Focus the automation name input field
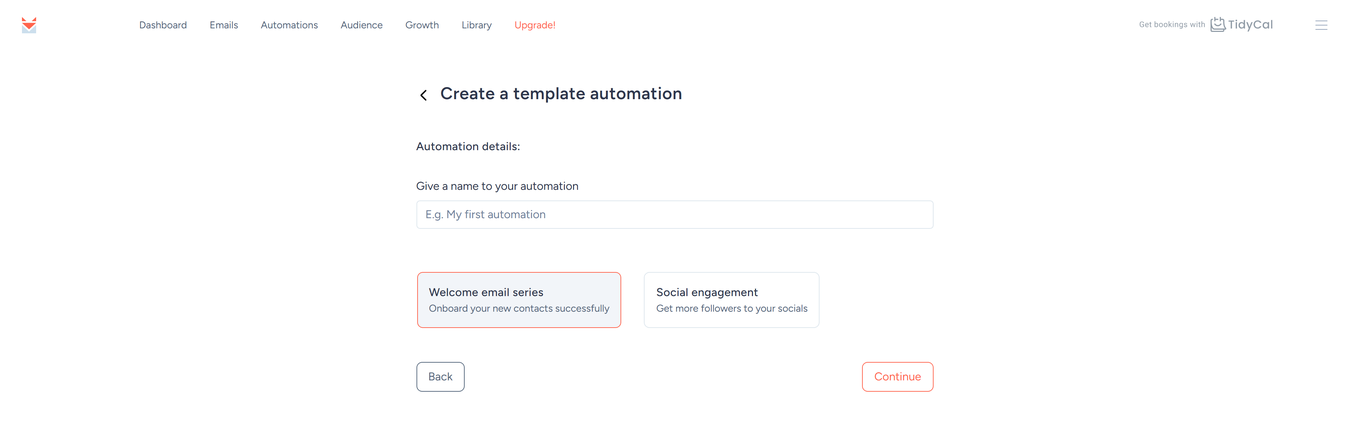 pyautogui.click(x=675, y=215)
